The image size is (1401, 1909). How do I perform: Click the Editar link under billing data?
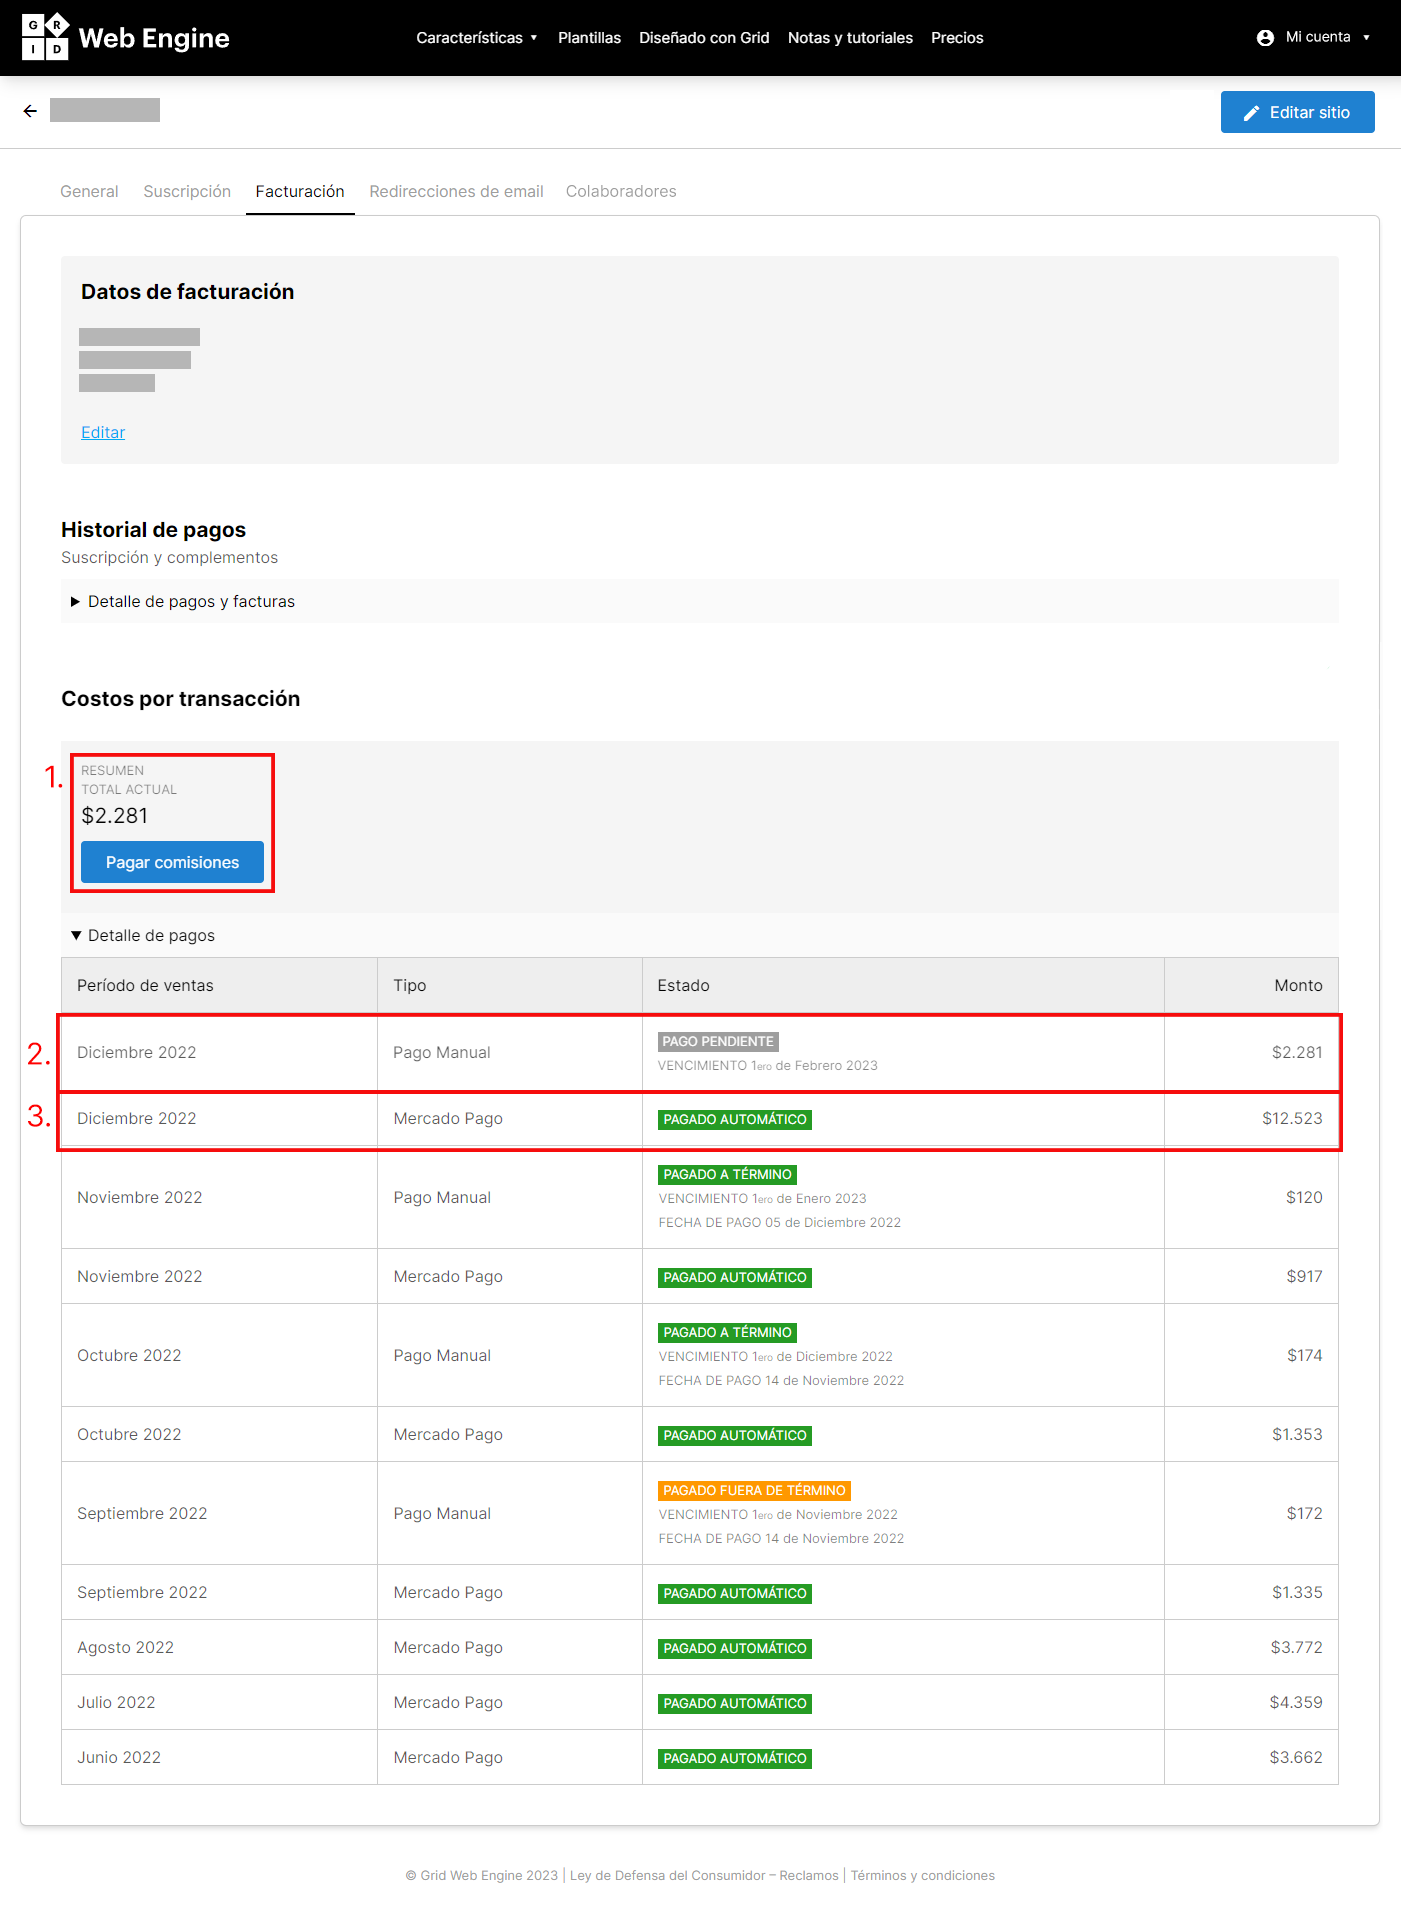point(103,432)
